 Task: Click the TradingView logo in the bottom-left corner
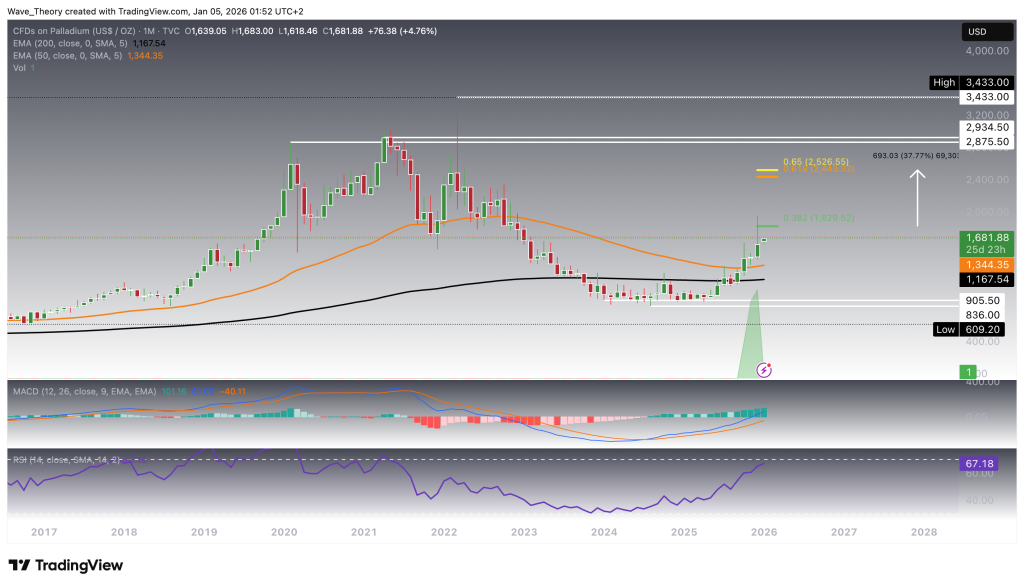pos(67,562)
